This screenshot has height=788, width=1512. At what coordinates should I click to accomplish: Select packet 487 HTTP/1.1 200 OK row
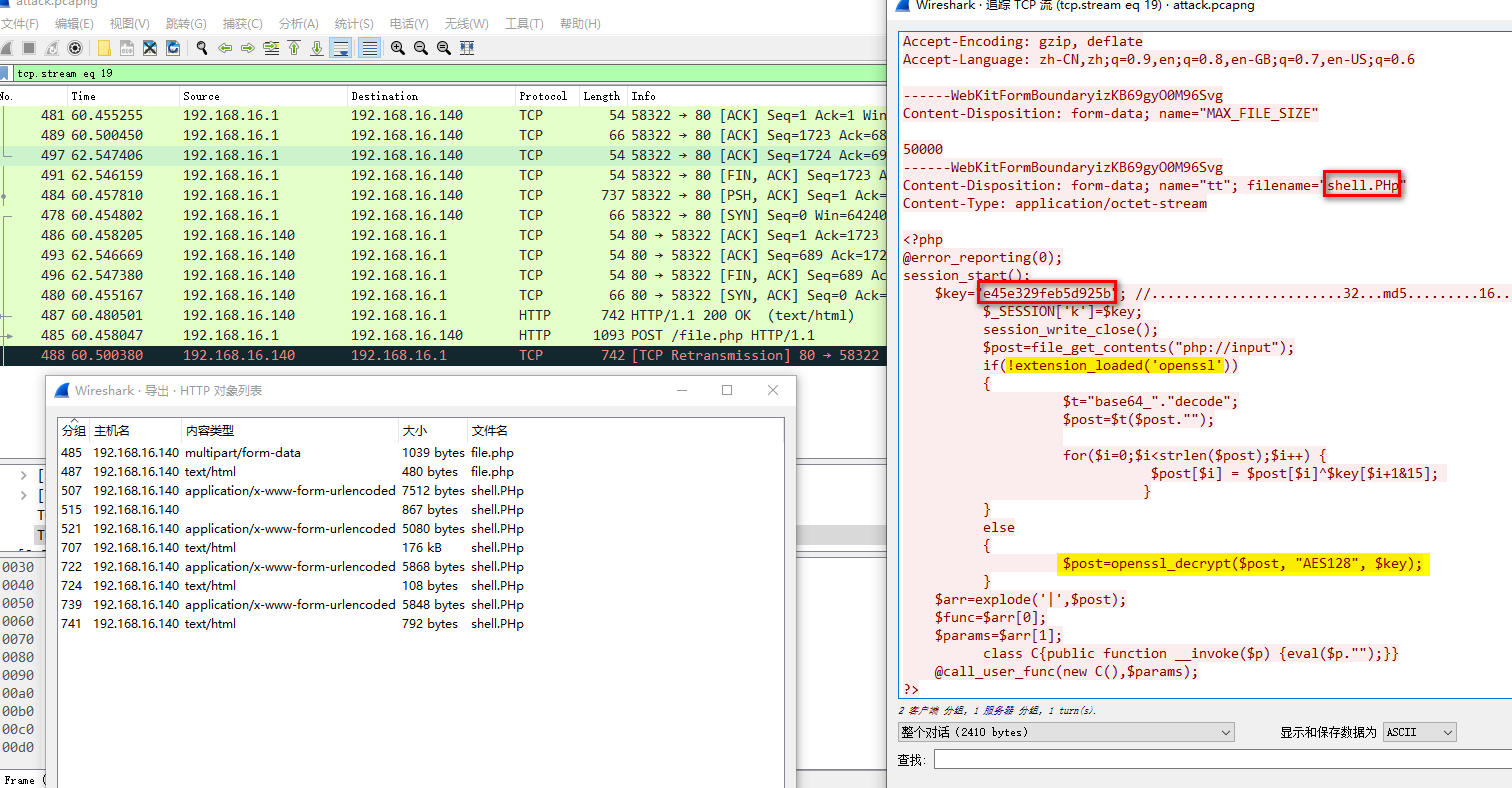pyautogui.click(x=443, y=315)
